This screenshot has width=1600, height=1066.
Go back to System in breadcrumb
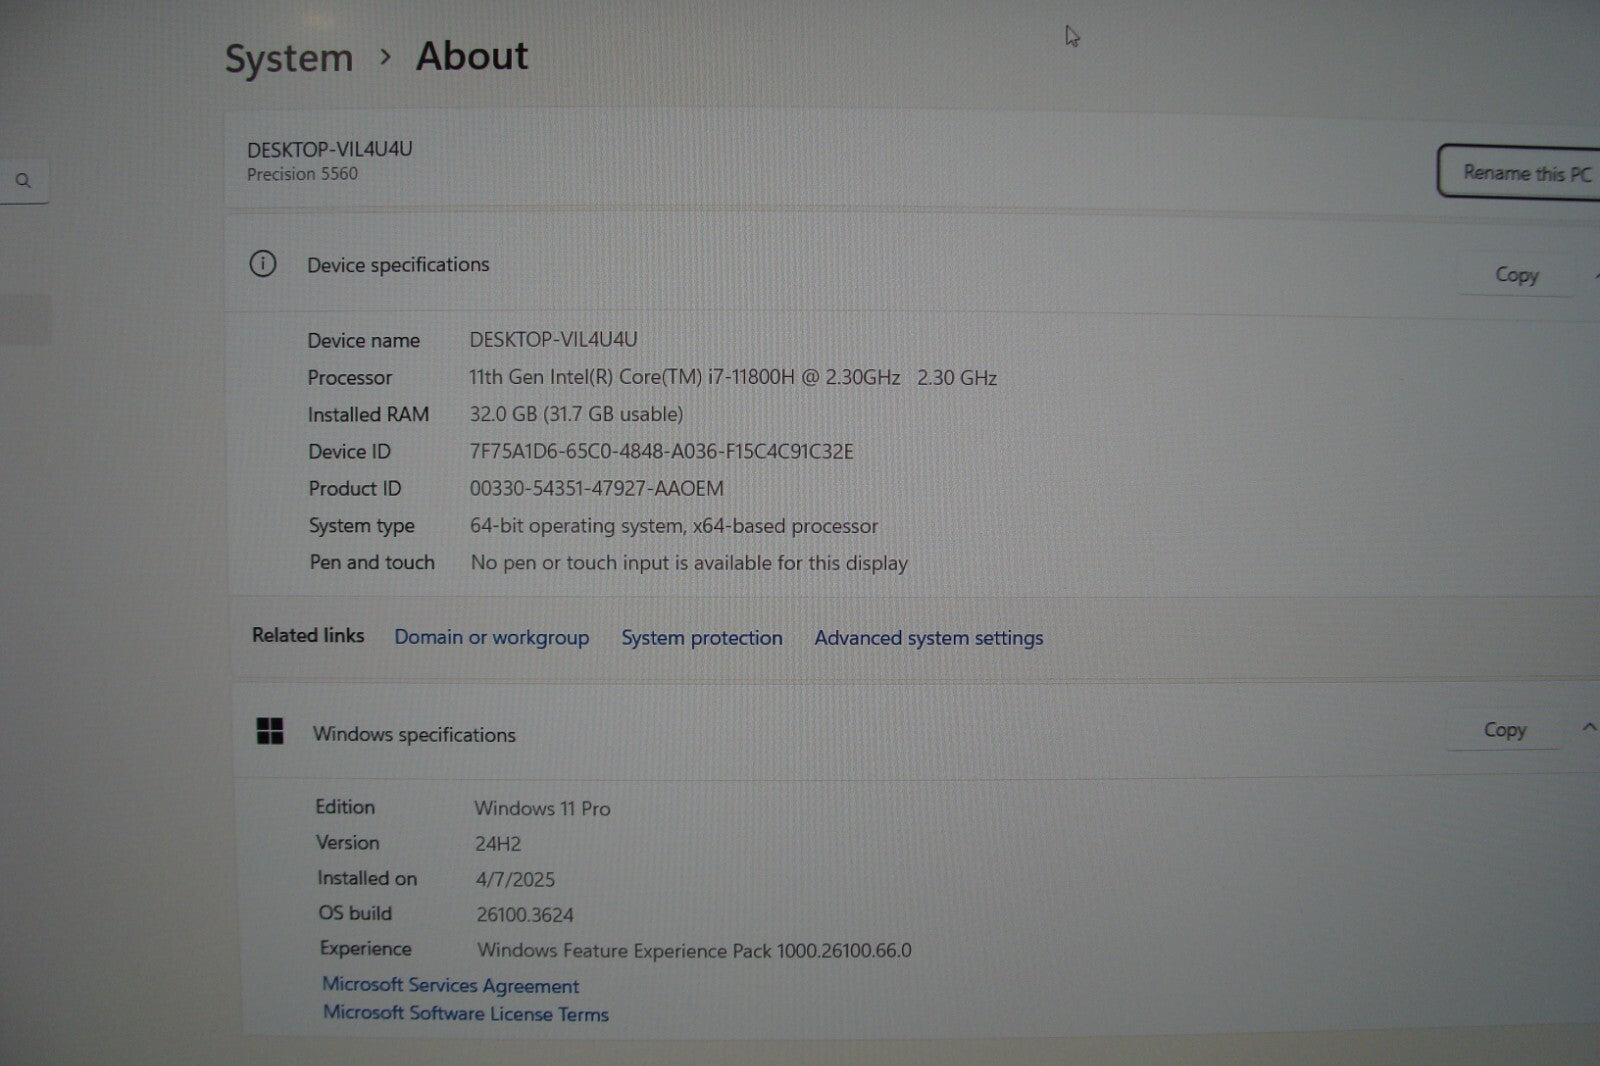pyautogui.click(x=289, y=58)
